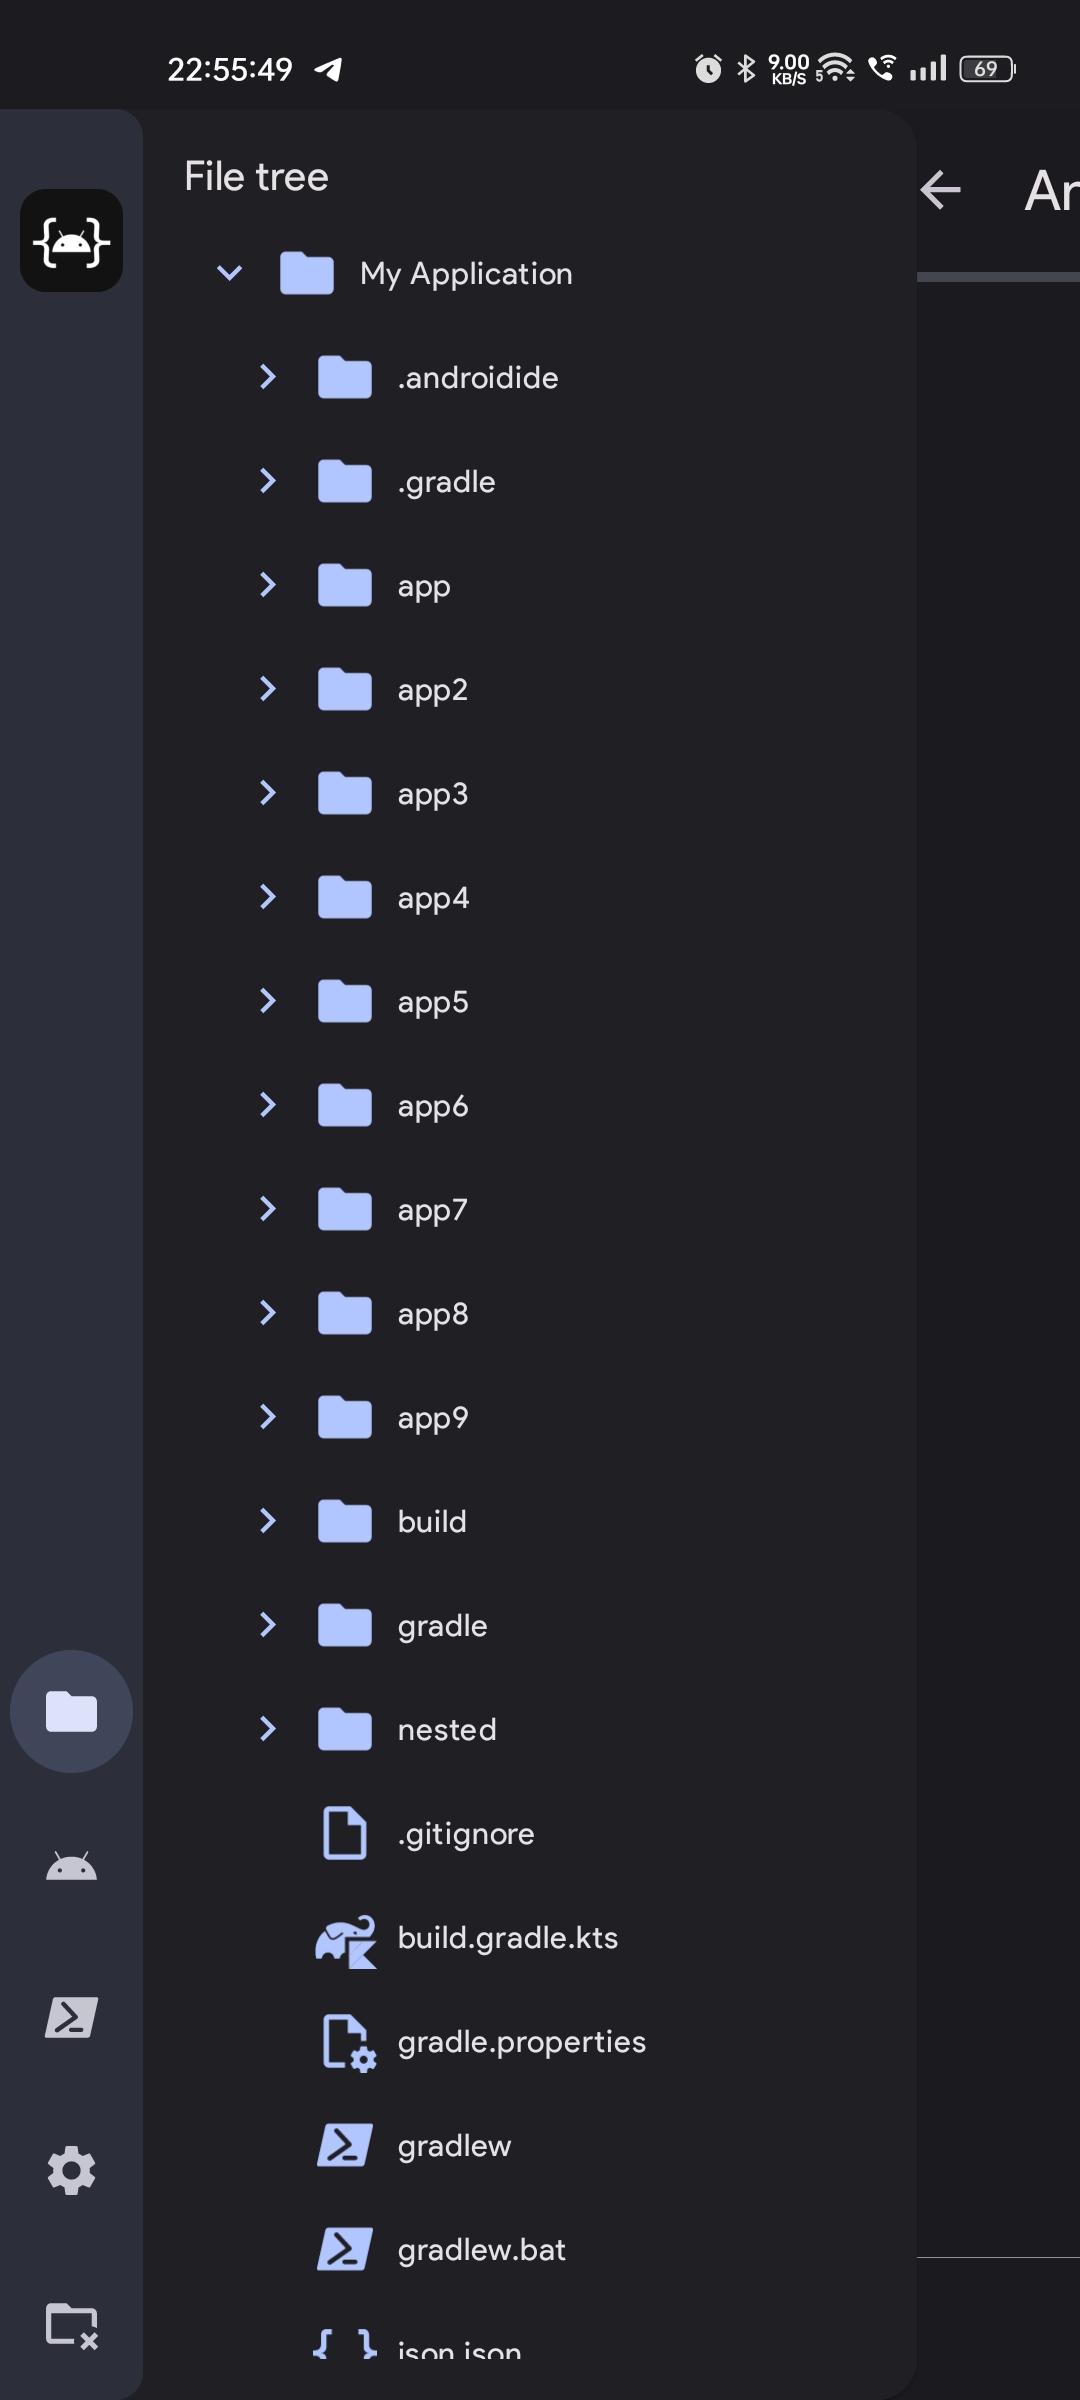The width and height of the screenshot is (1080, 2400).
Task: Select the app9 folder
Action: [530, 1418]
